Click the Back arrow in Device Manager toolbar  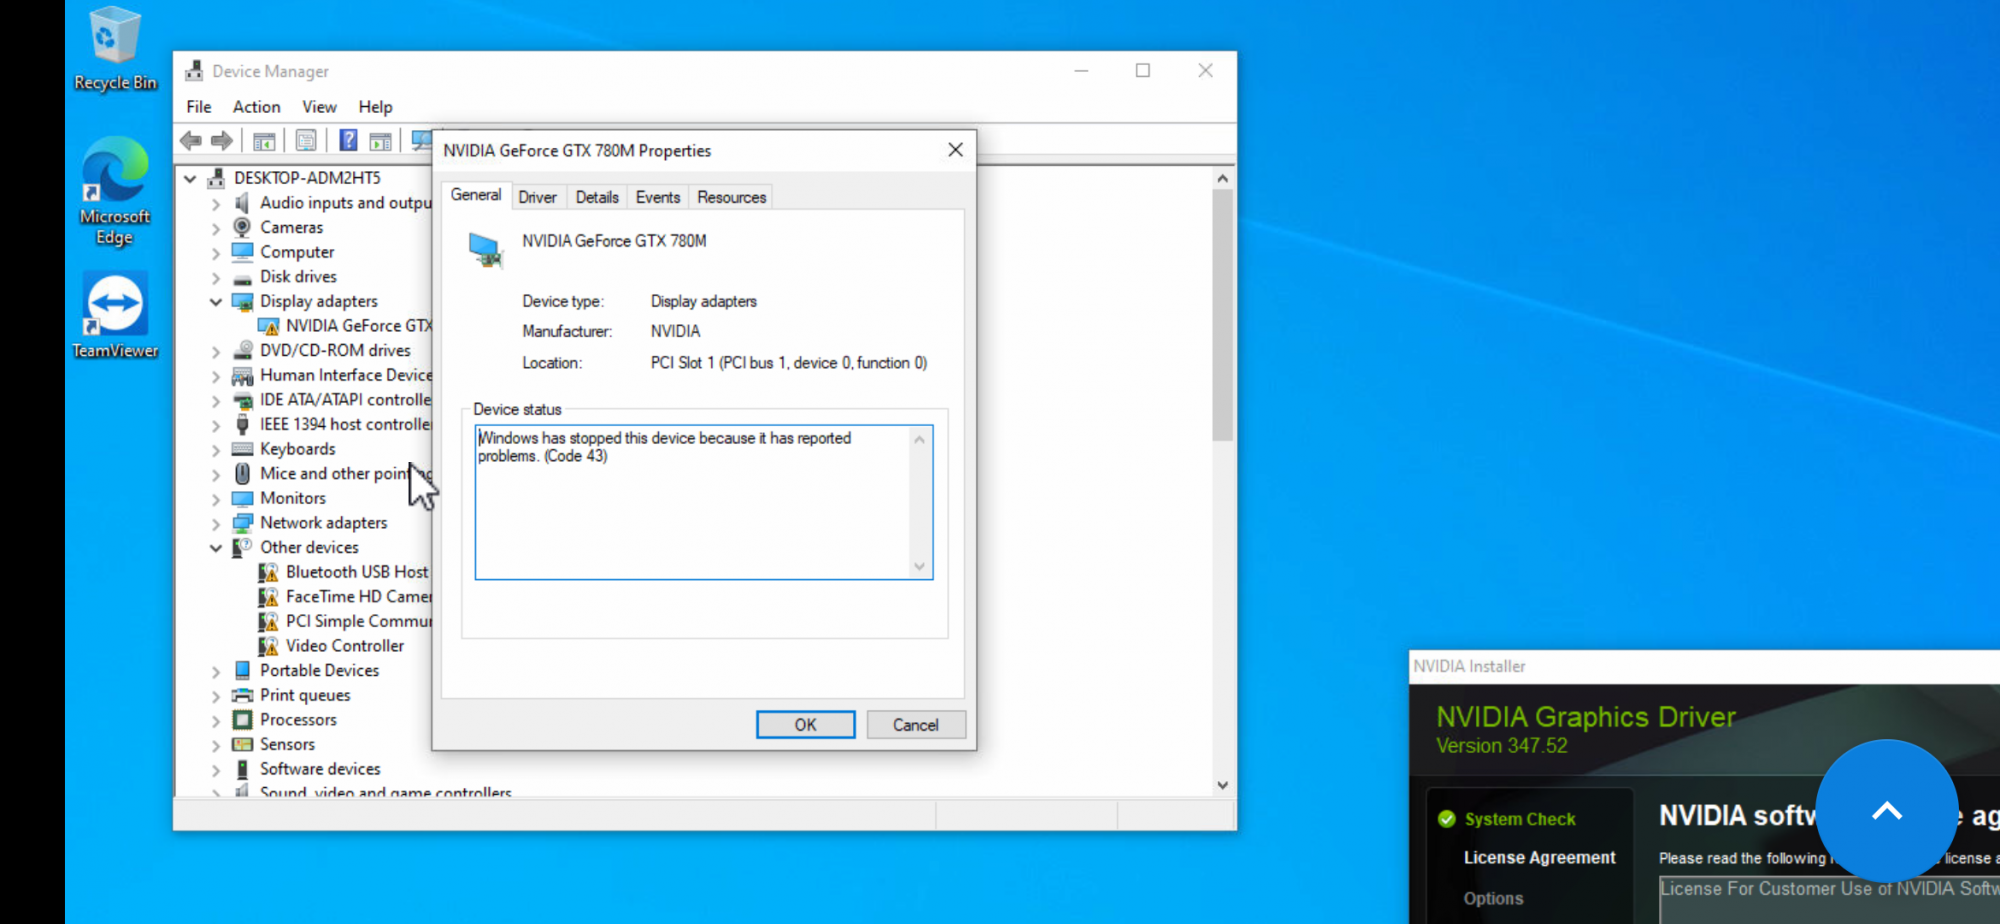[x=191, y=141]
